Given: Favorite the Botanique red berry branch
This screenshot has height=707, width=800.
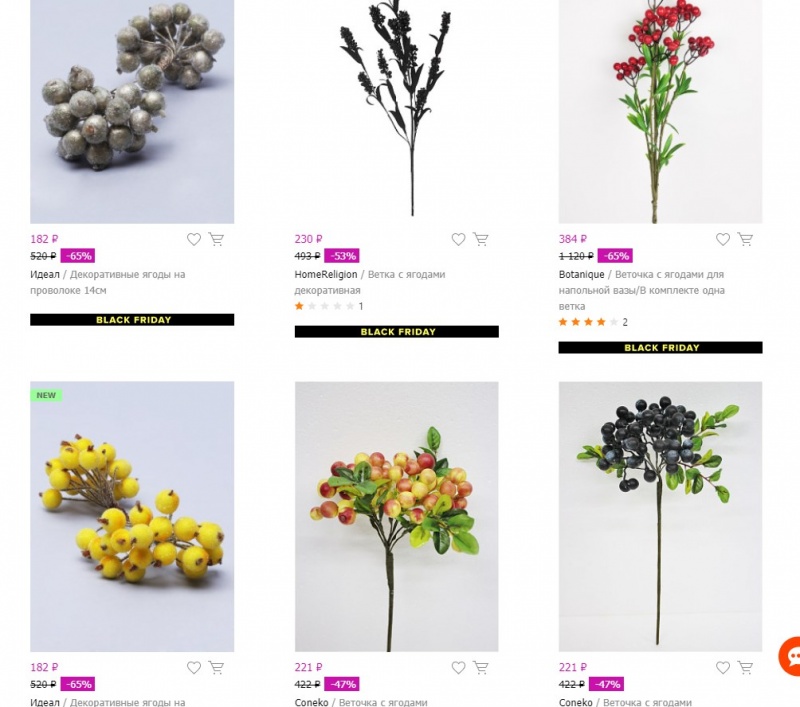Looking at the screenshot, I should tap(722, 239).
